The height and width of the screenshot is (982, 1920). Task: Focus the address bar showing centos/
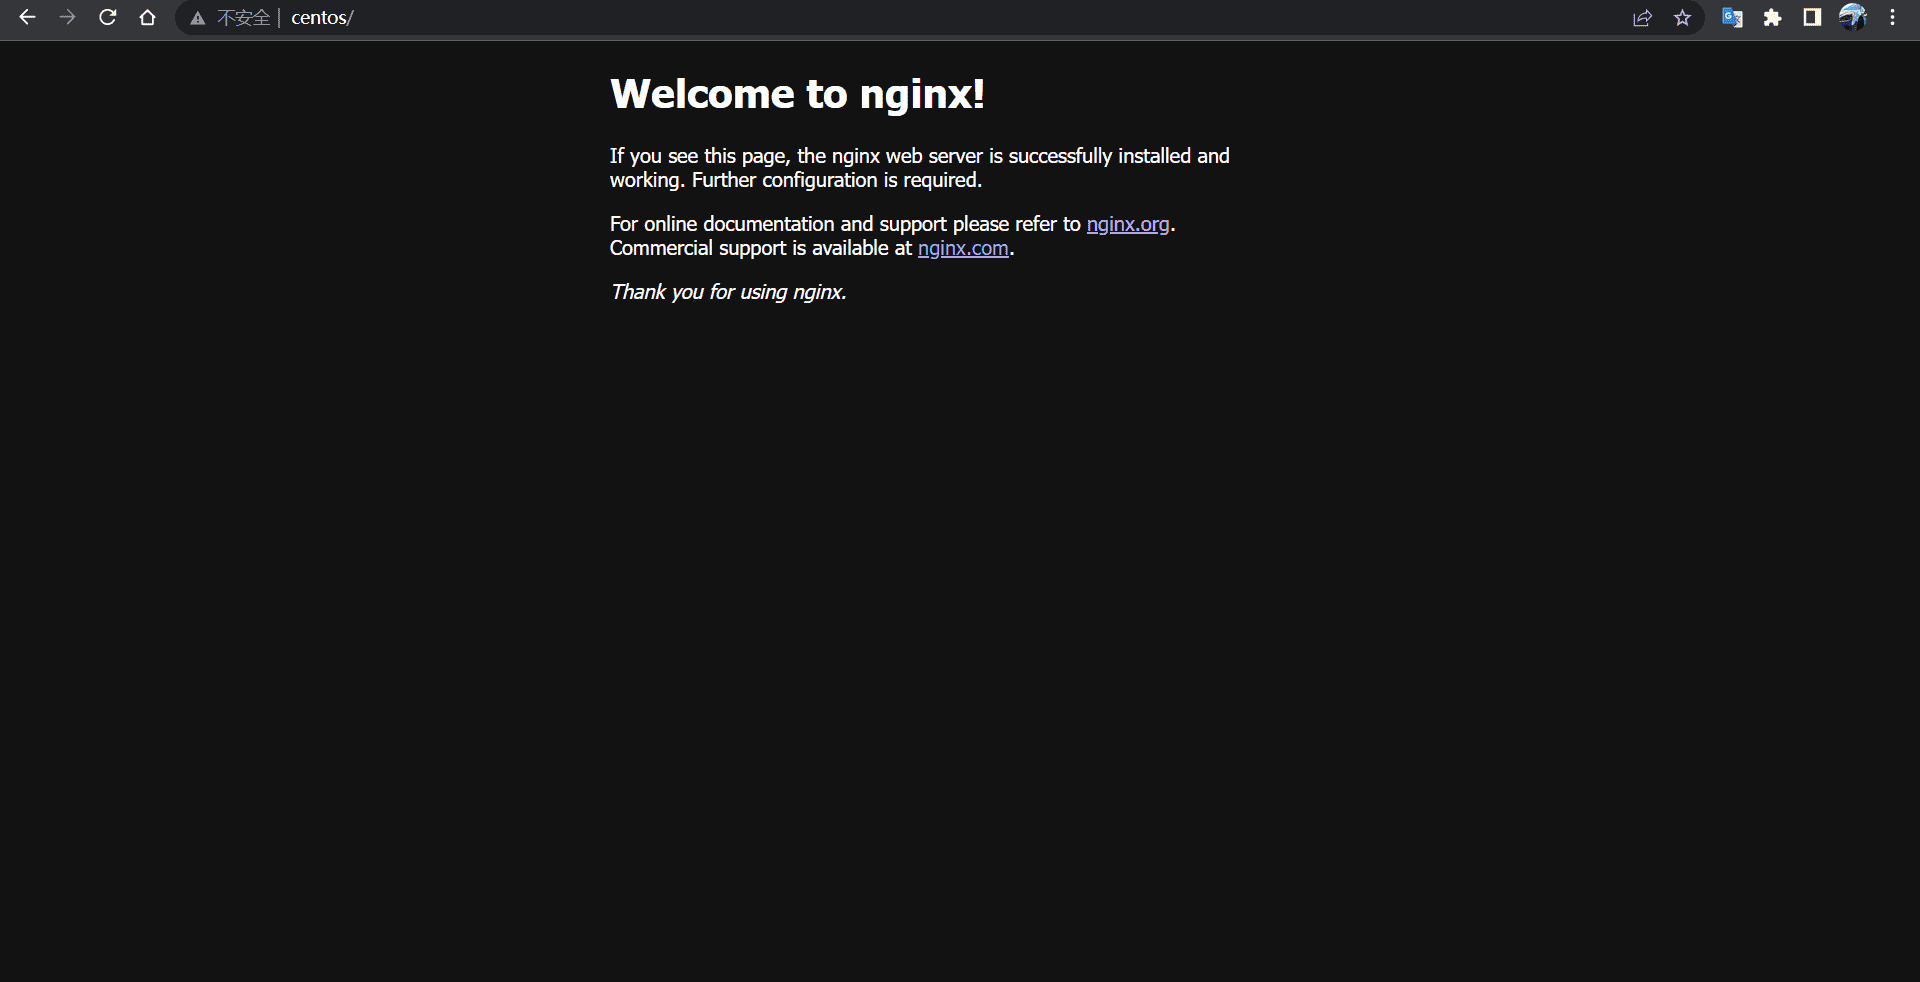[800, 18]
